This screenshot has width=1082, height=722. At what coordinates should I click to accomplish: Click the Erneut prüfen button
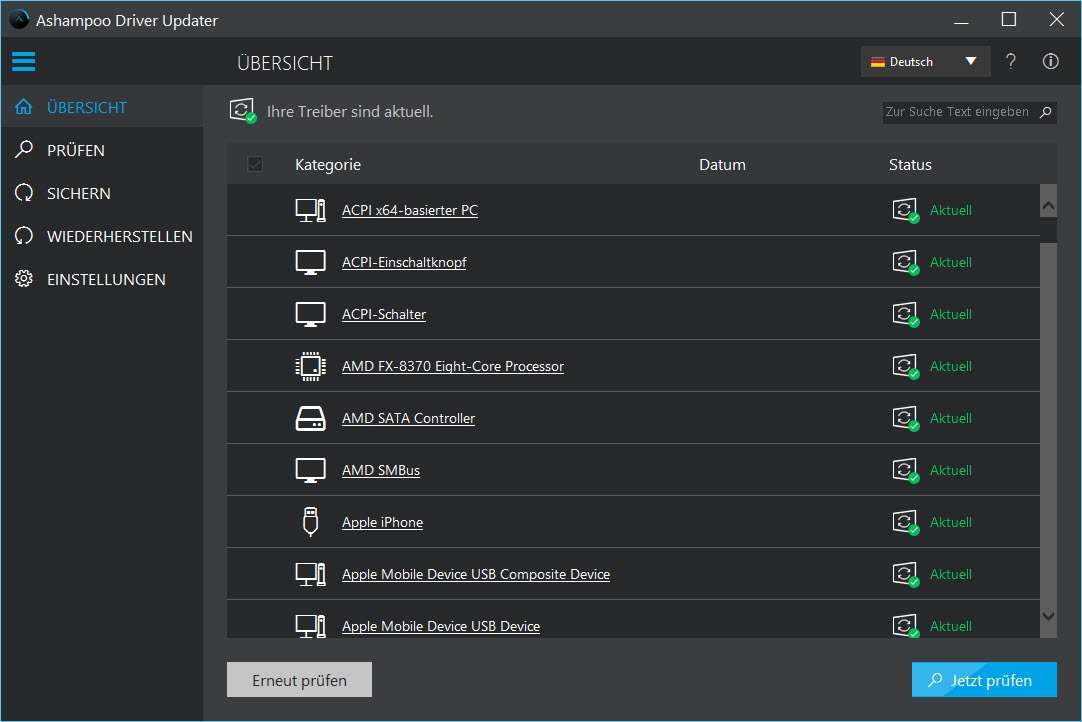tap(299, 680)
